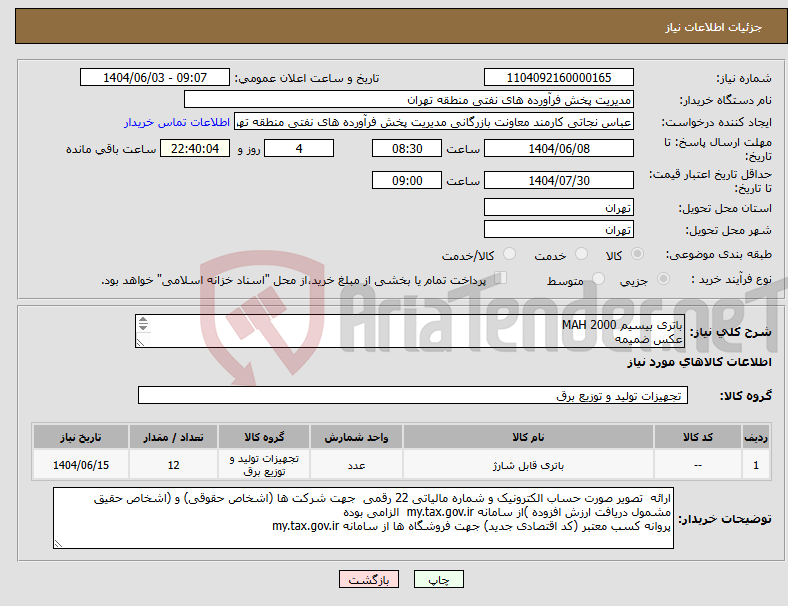Click the چاپ print button
This screenshot has width=788, height=606.
point(439,579)
